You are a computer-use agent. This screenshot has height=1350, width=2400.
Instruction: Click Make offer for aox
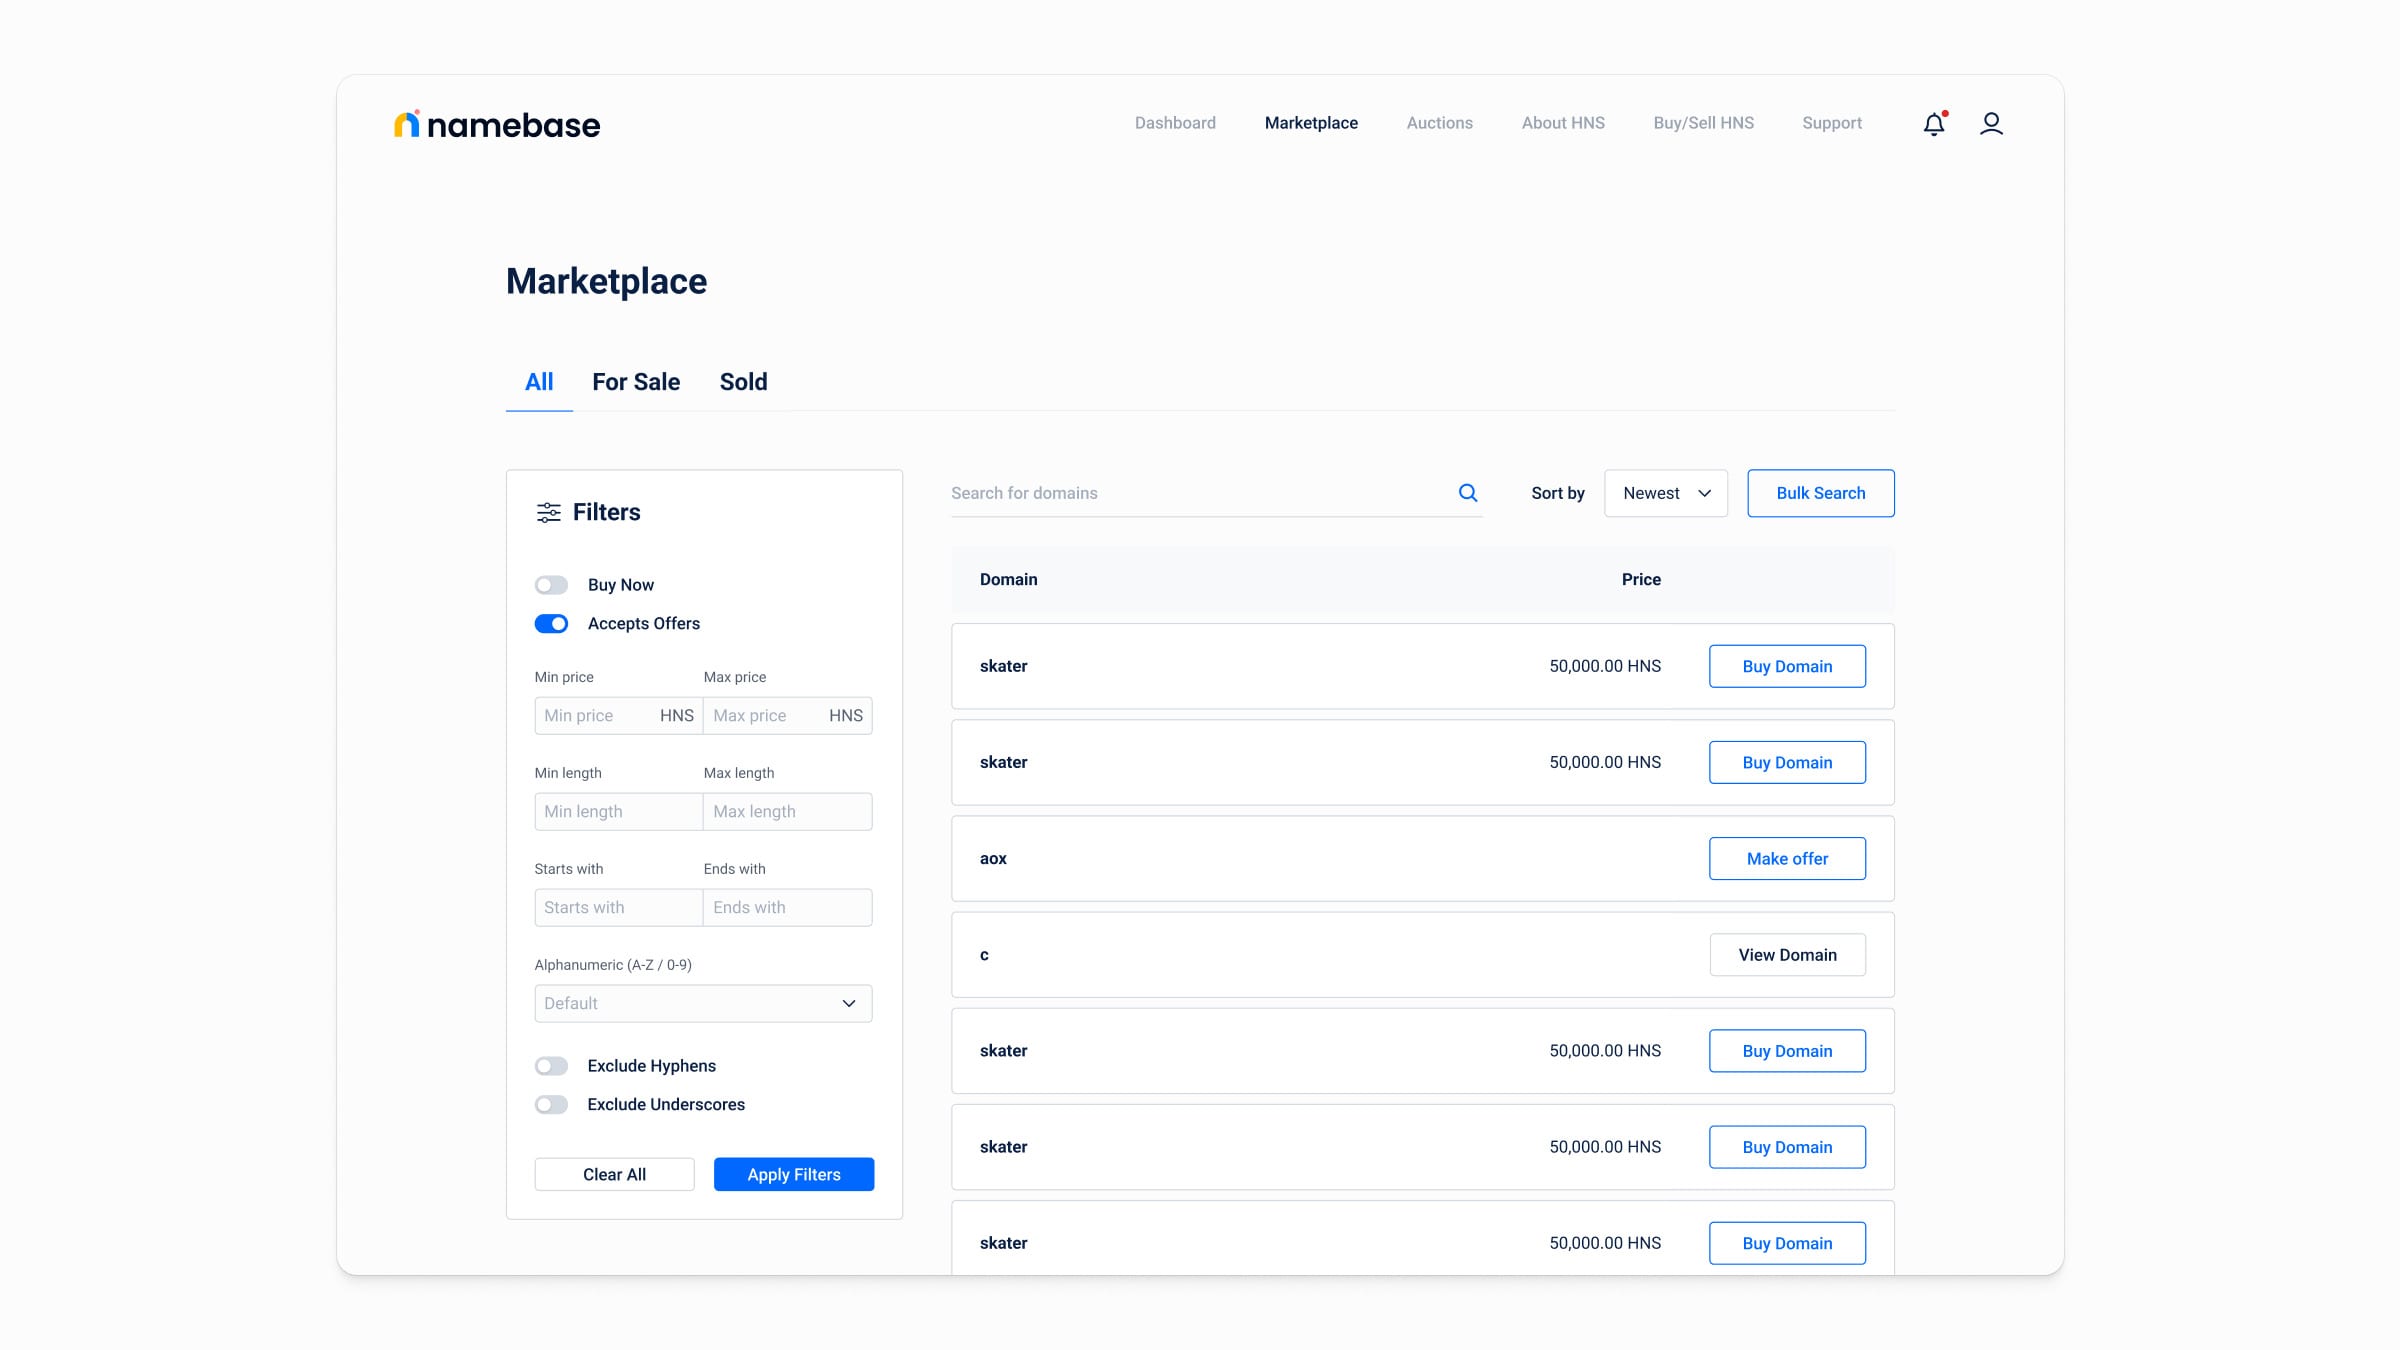click(x=1787, y=859)
